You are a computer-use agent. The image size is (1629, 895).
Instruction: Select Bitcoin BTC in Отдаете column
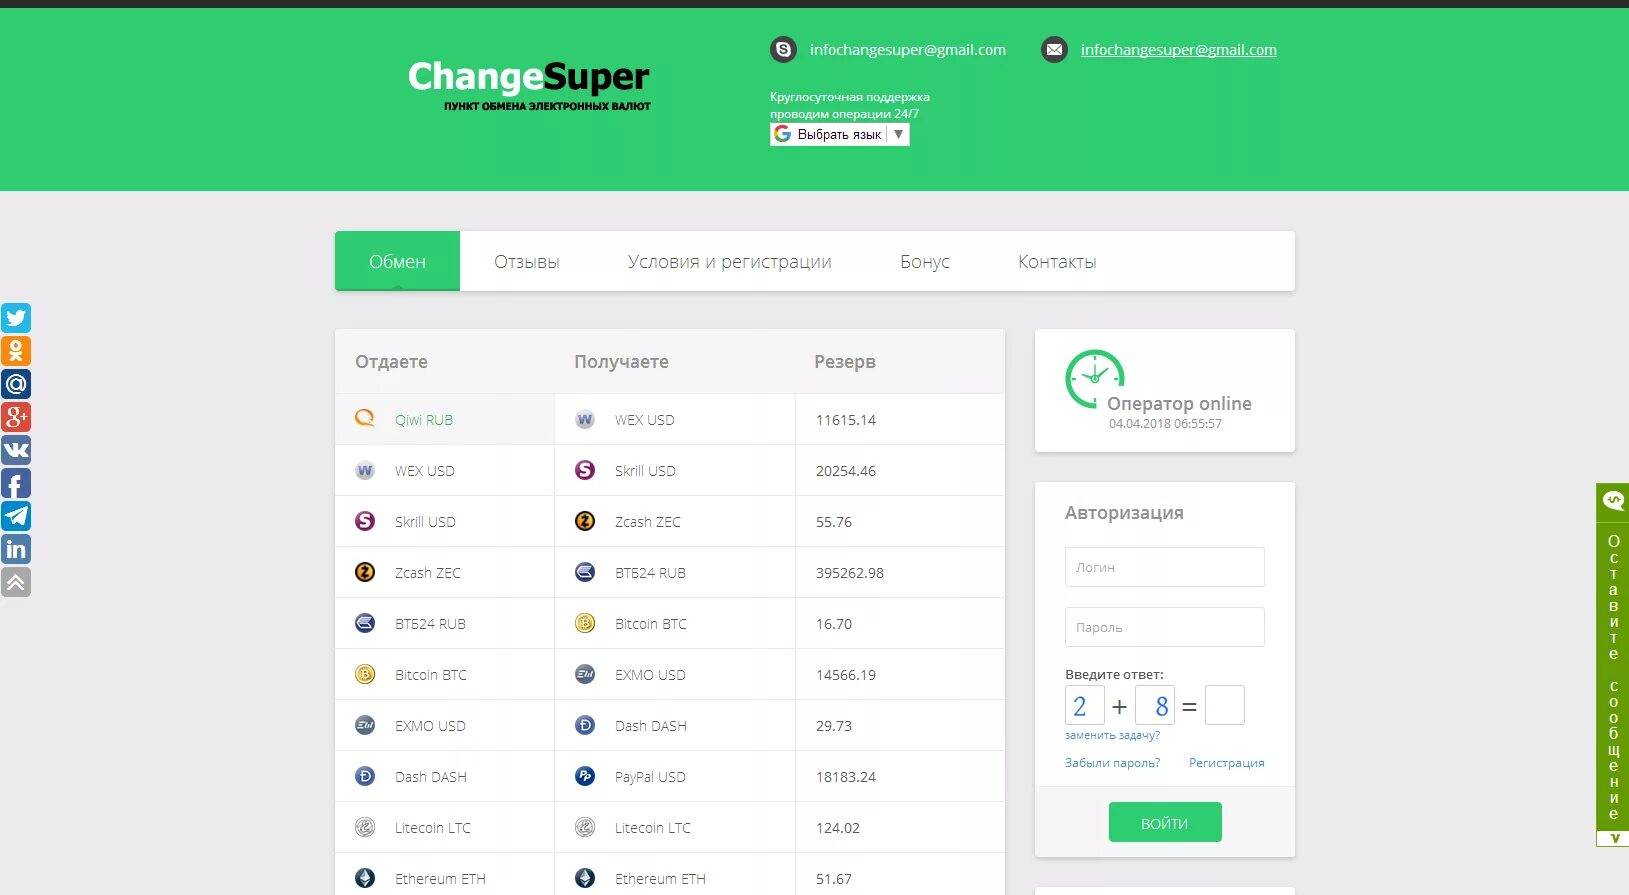tap(445, 674)
